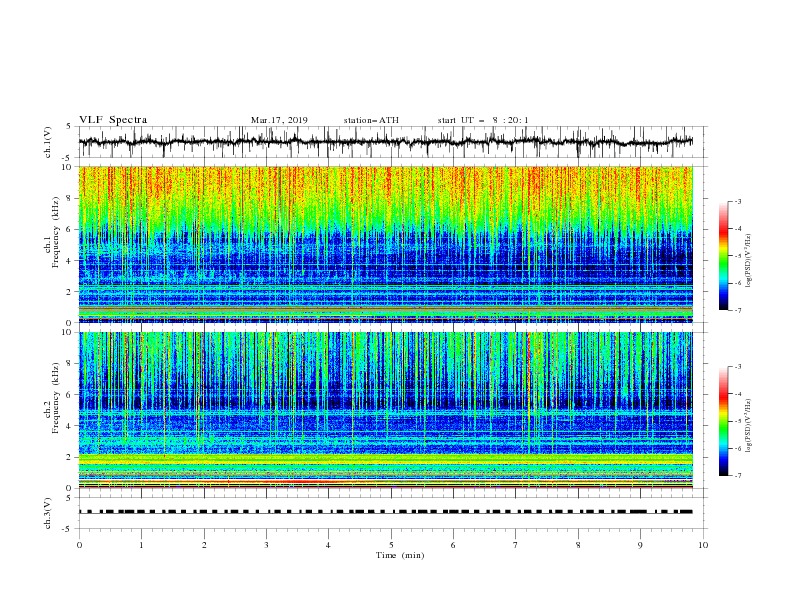The height and width of the screenshot is (612, 792).
Task: Click the date "Mar.17, 2019" in header
Action: point(279,120)
